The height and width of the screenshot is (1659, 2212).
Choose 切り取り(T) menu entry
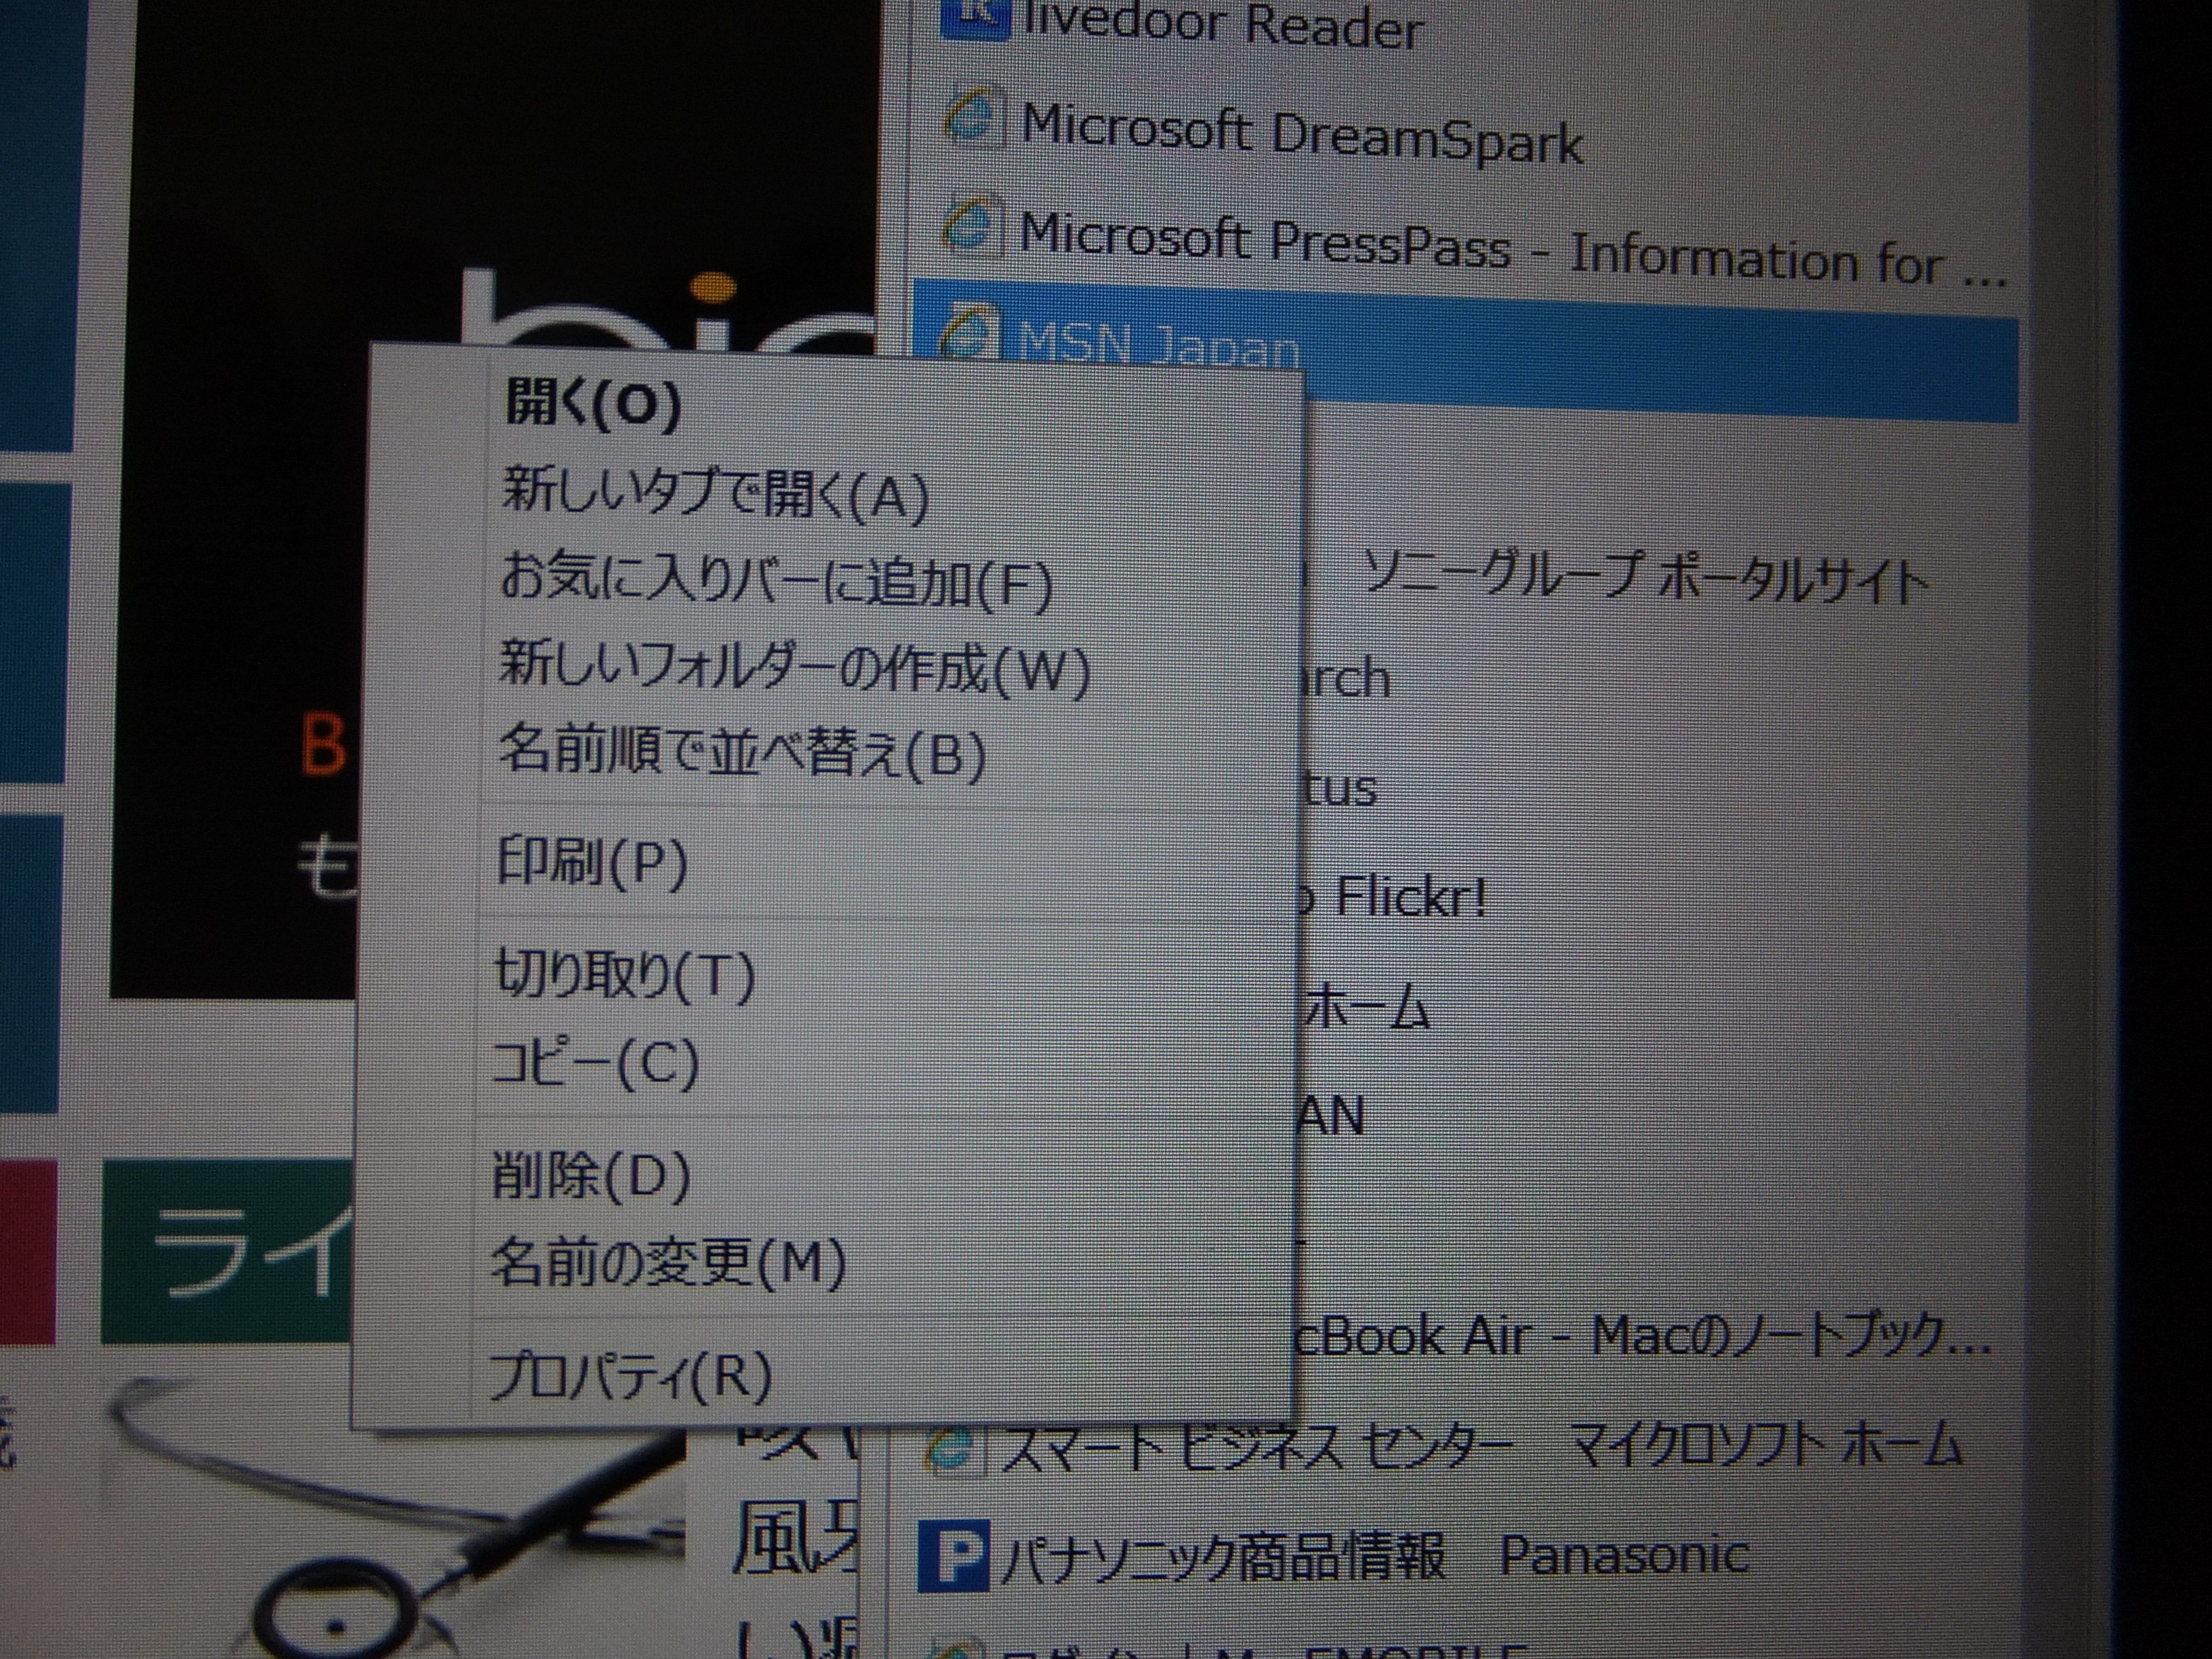click(x=624, y=974)
